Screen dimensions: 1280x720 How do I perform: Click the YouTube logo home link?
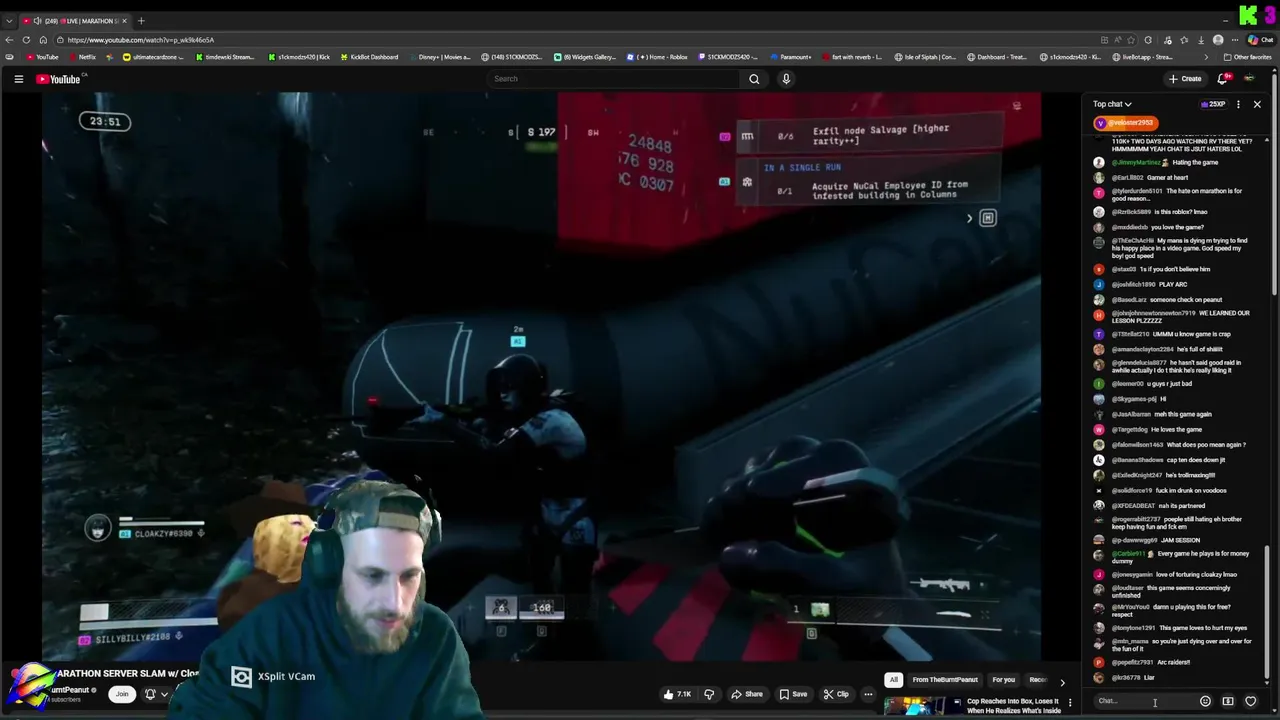(58, 79)
